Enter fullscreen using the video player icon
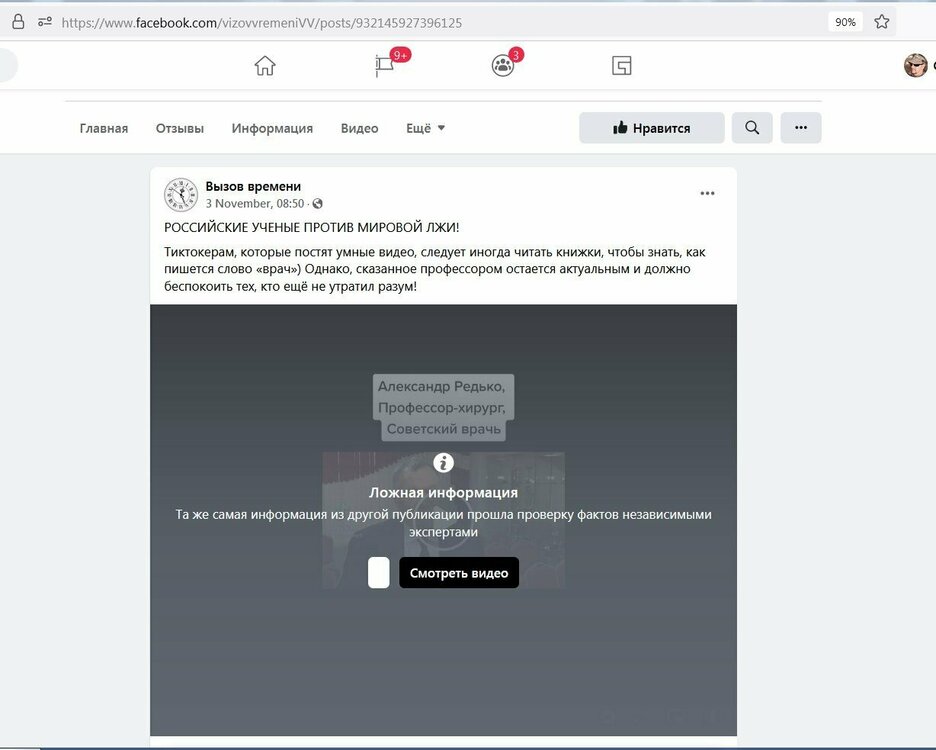 [712, 717]
